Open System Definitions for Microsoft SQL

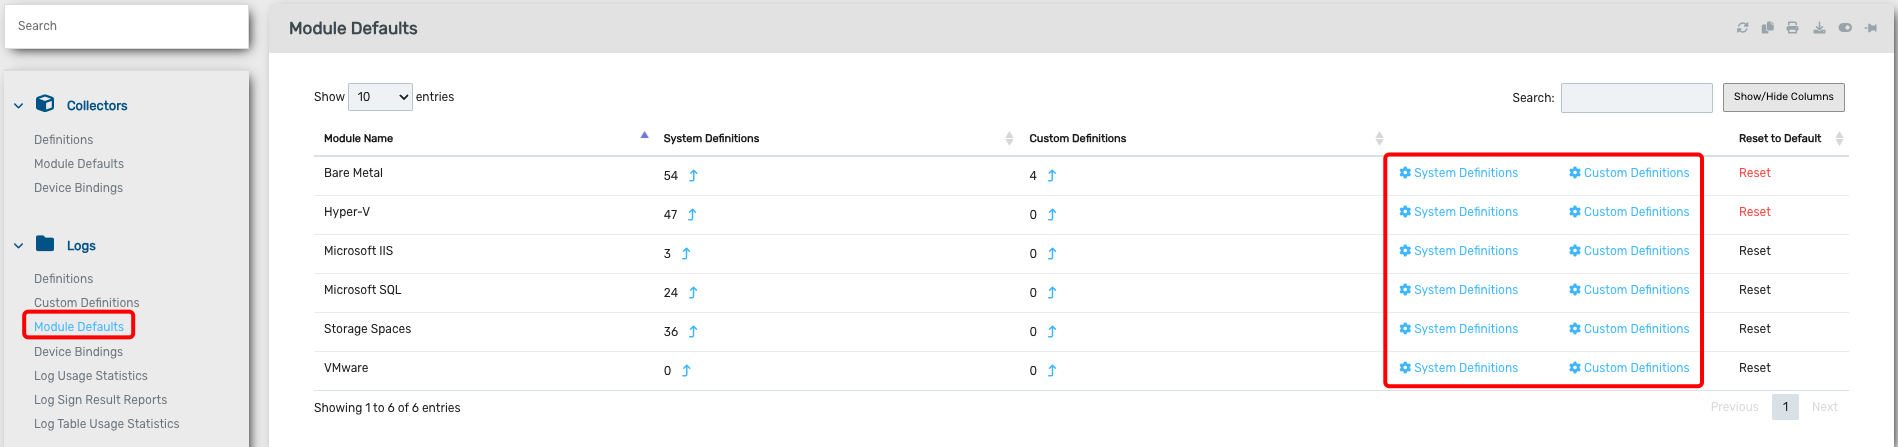pyautogui.click(x=1459, y=290)
